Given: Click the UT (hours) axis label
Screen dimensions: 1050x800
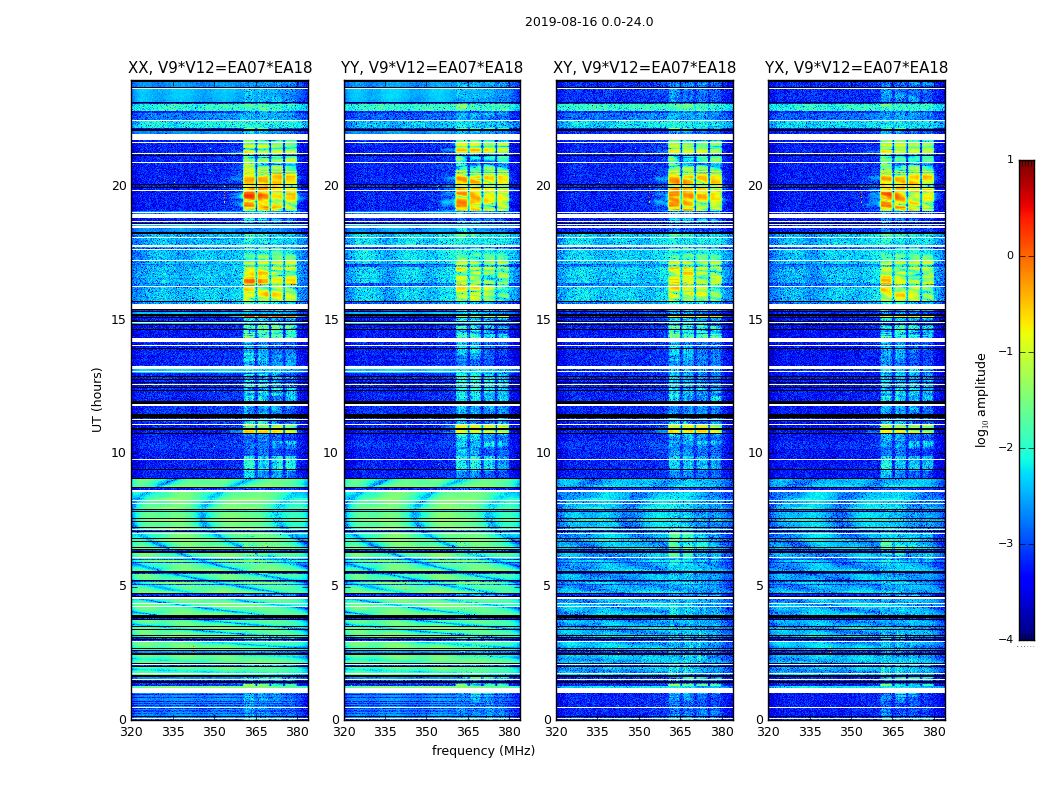Looking at the screenshot, I should click(x=97, y=400).
